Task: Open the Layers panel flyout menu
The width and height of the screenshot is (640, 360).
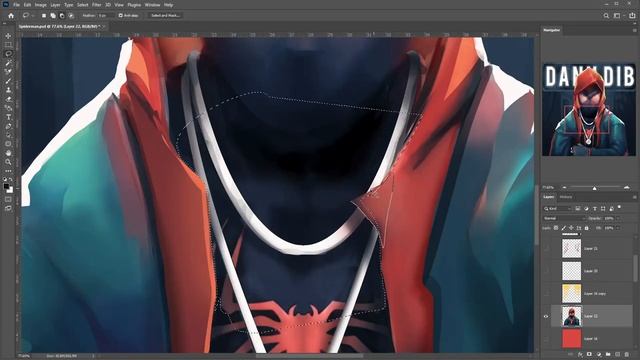Action: click(634, 197)
